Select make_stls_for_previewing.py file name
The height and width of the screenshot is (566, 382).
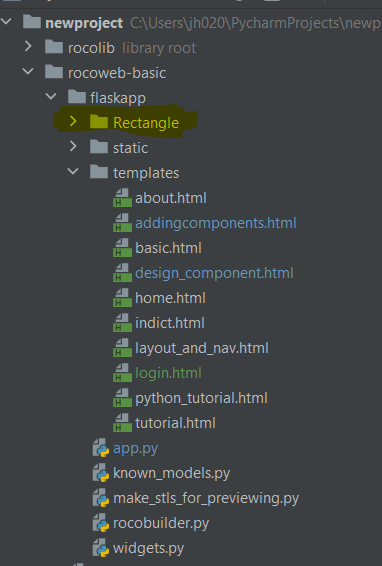(x=206, y=498)
